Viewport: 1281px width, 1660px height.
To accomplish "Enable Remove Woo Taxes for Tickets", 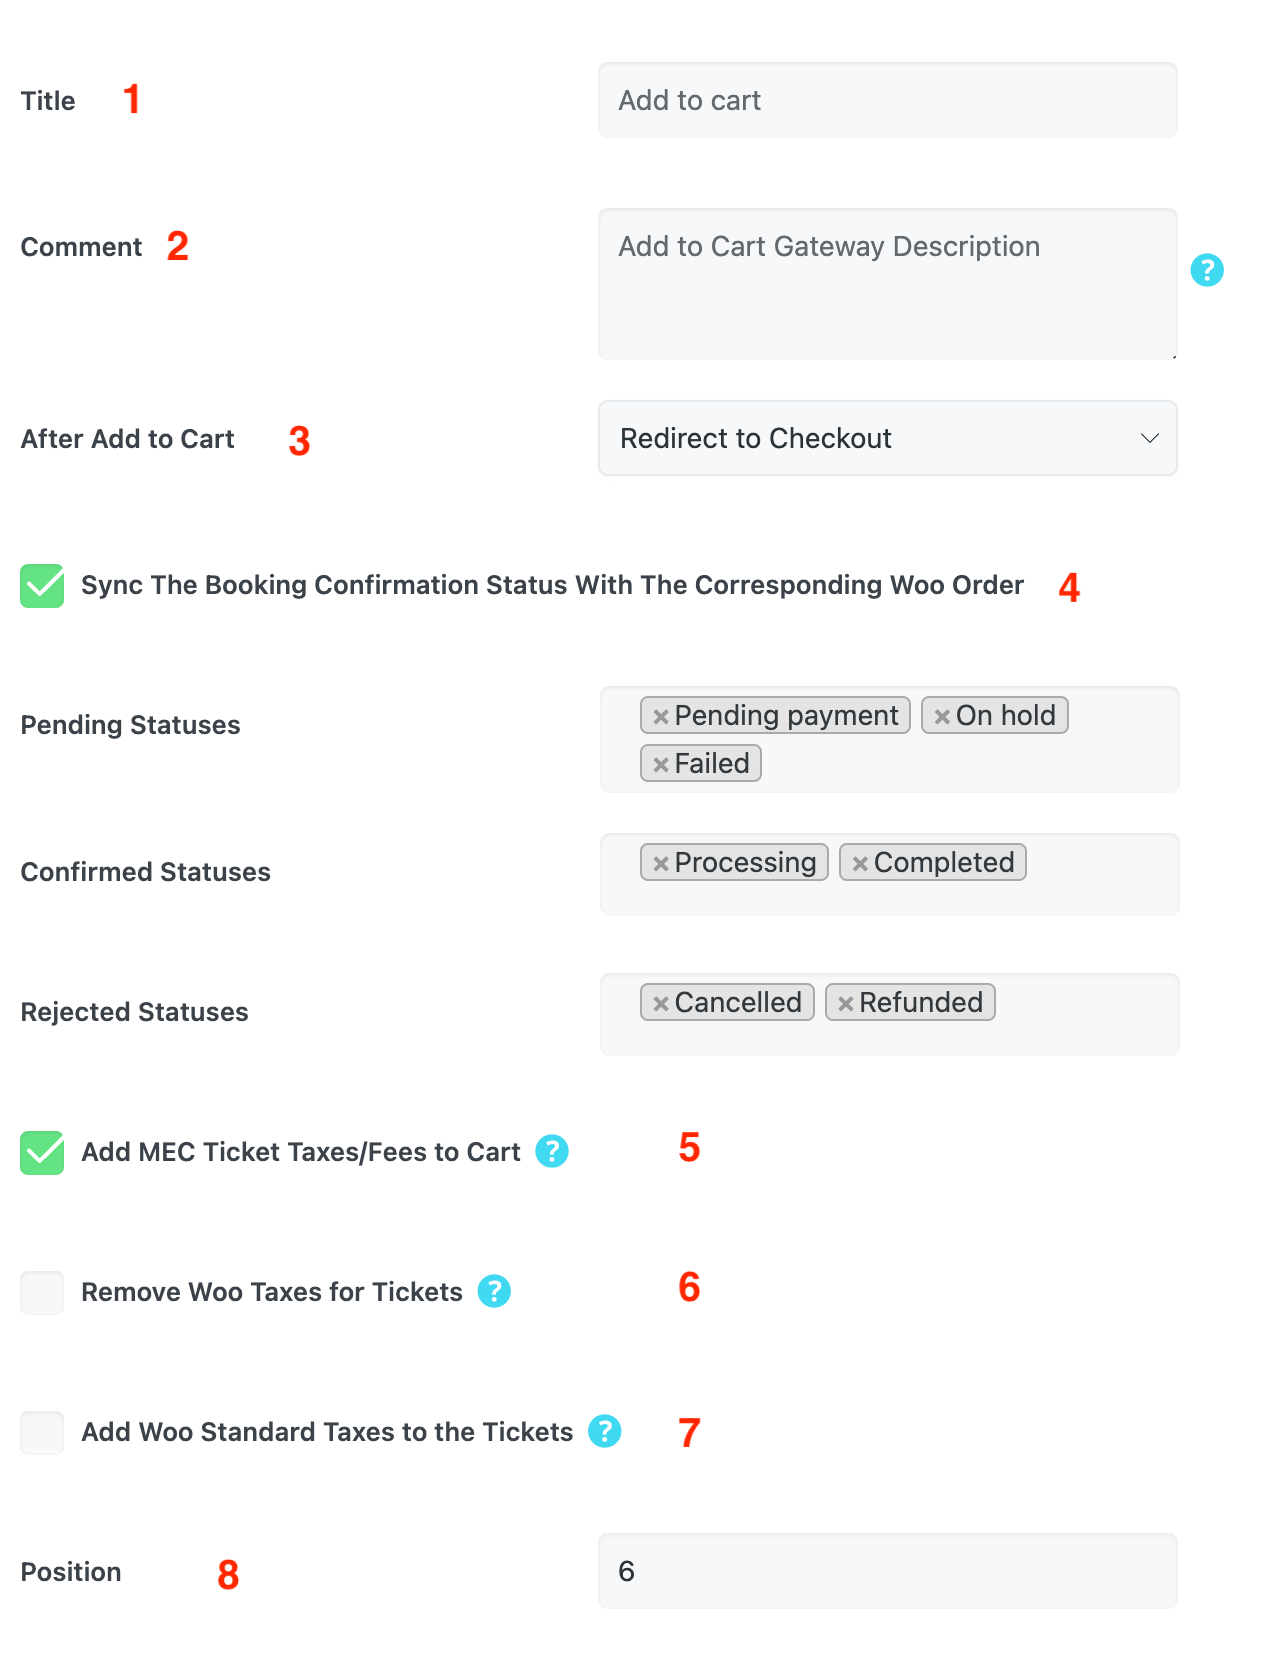I will (x=42, y=1292).
